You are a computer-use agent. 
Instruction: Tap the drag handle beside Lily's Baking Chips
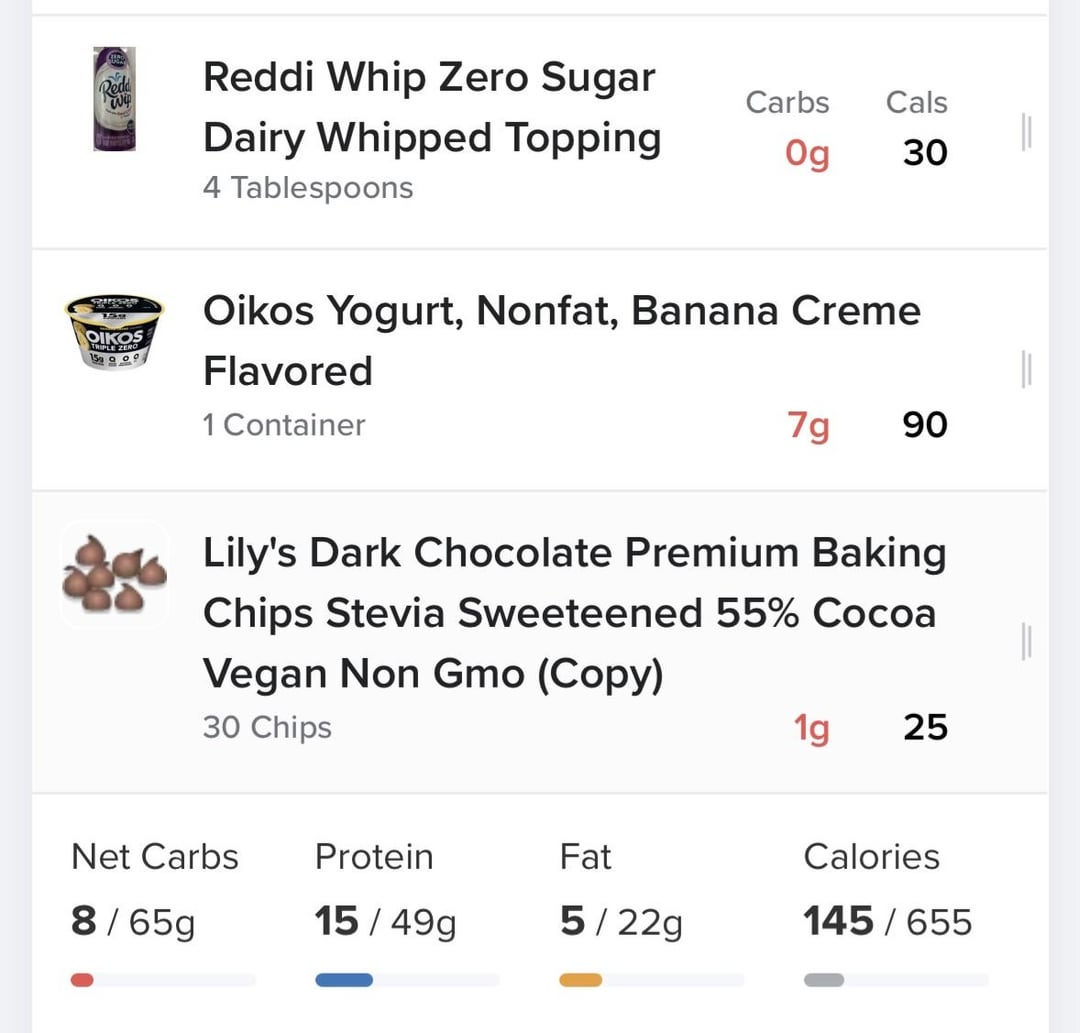(1026, 641)
